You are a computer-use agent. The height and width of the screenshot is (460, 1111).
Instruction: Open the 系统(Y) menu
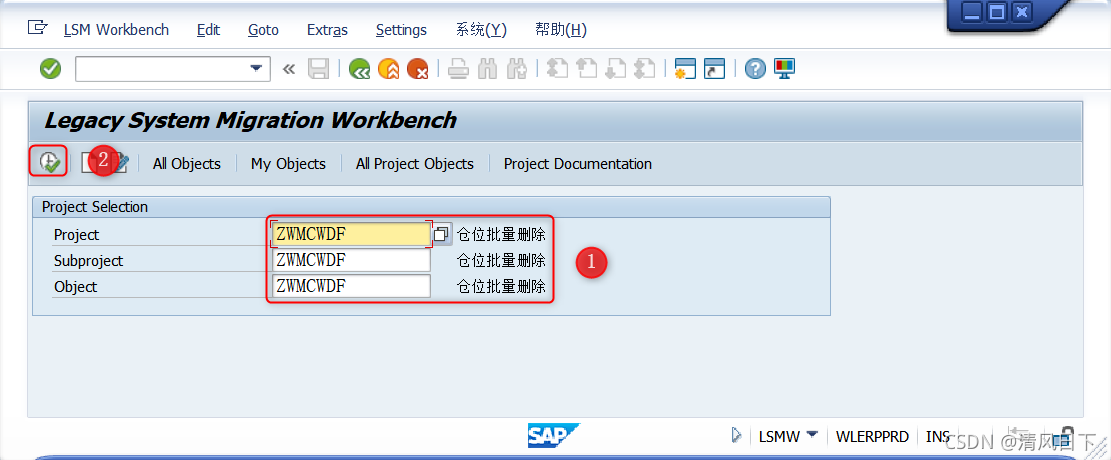pyautogui.click(x=481, y=30)
